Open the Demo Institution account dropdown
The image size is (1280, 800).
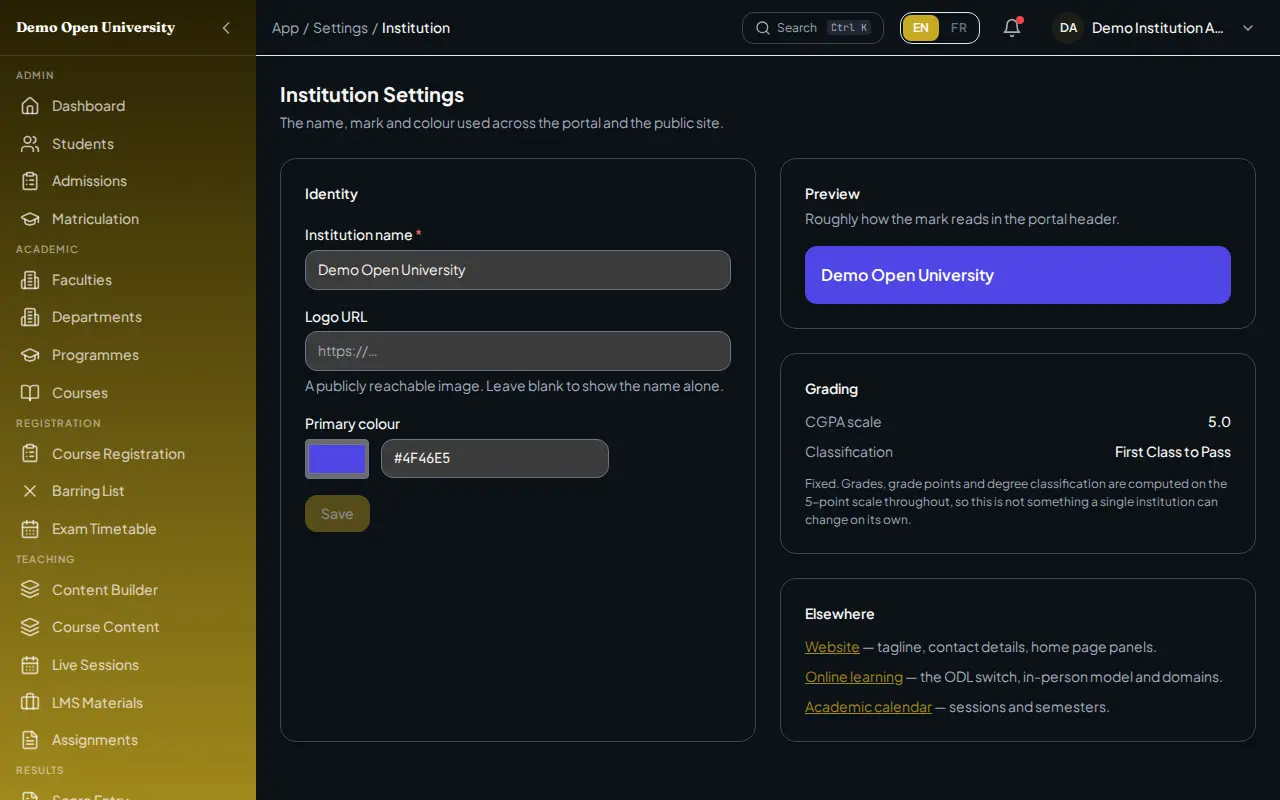tap(1155, 28)
